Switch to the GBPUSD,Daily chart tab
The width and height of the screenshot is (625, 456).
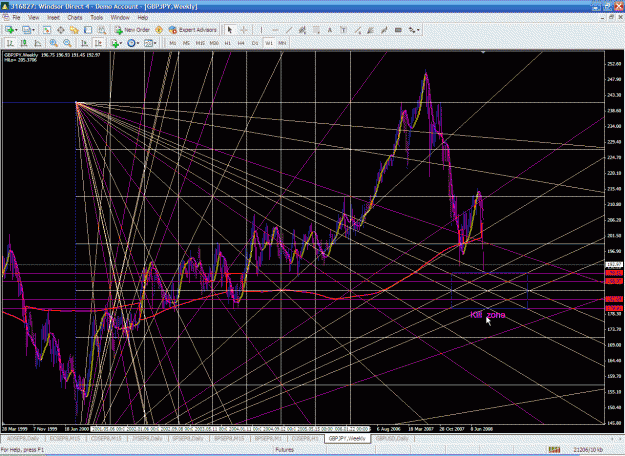coord(392,438)
